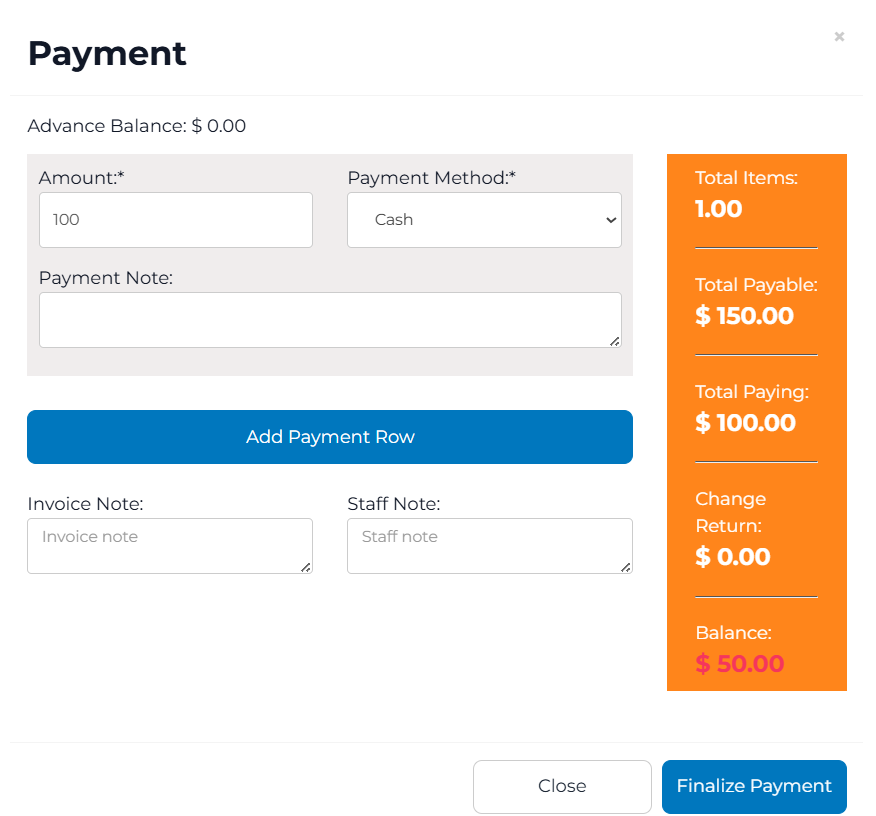Click the Payment Method field label
This screenshot has height=816, width=876.
point(431,178)
